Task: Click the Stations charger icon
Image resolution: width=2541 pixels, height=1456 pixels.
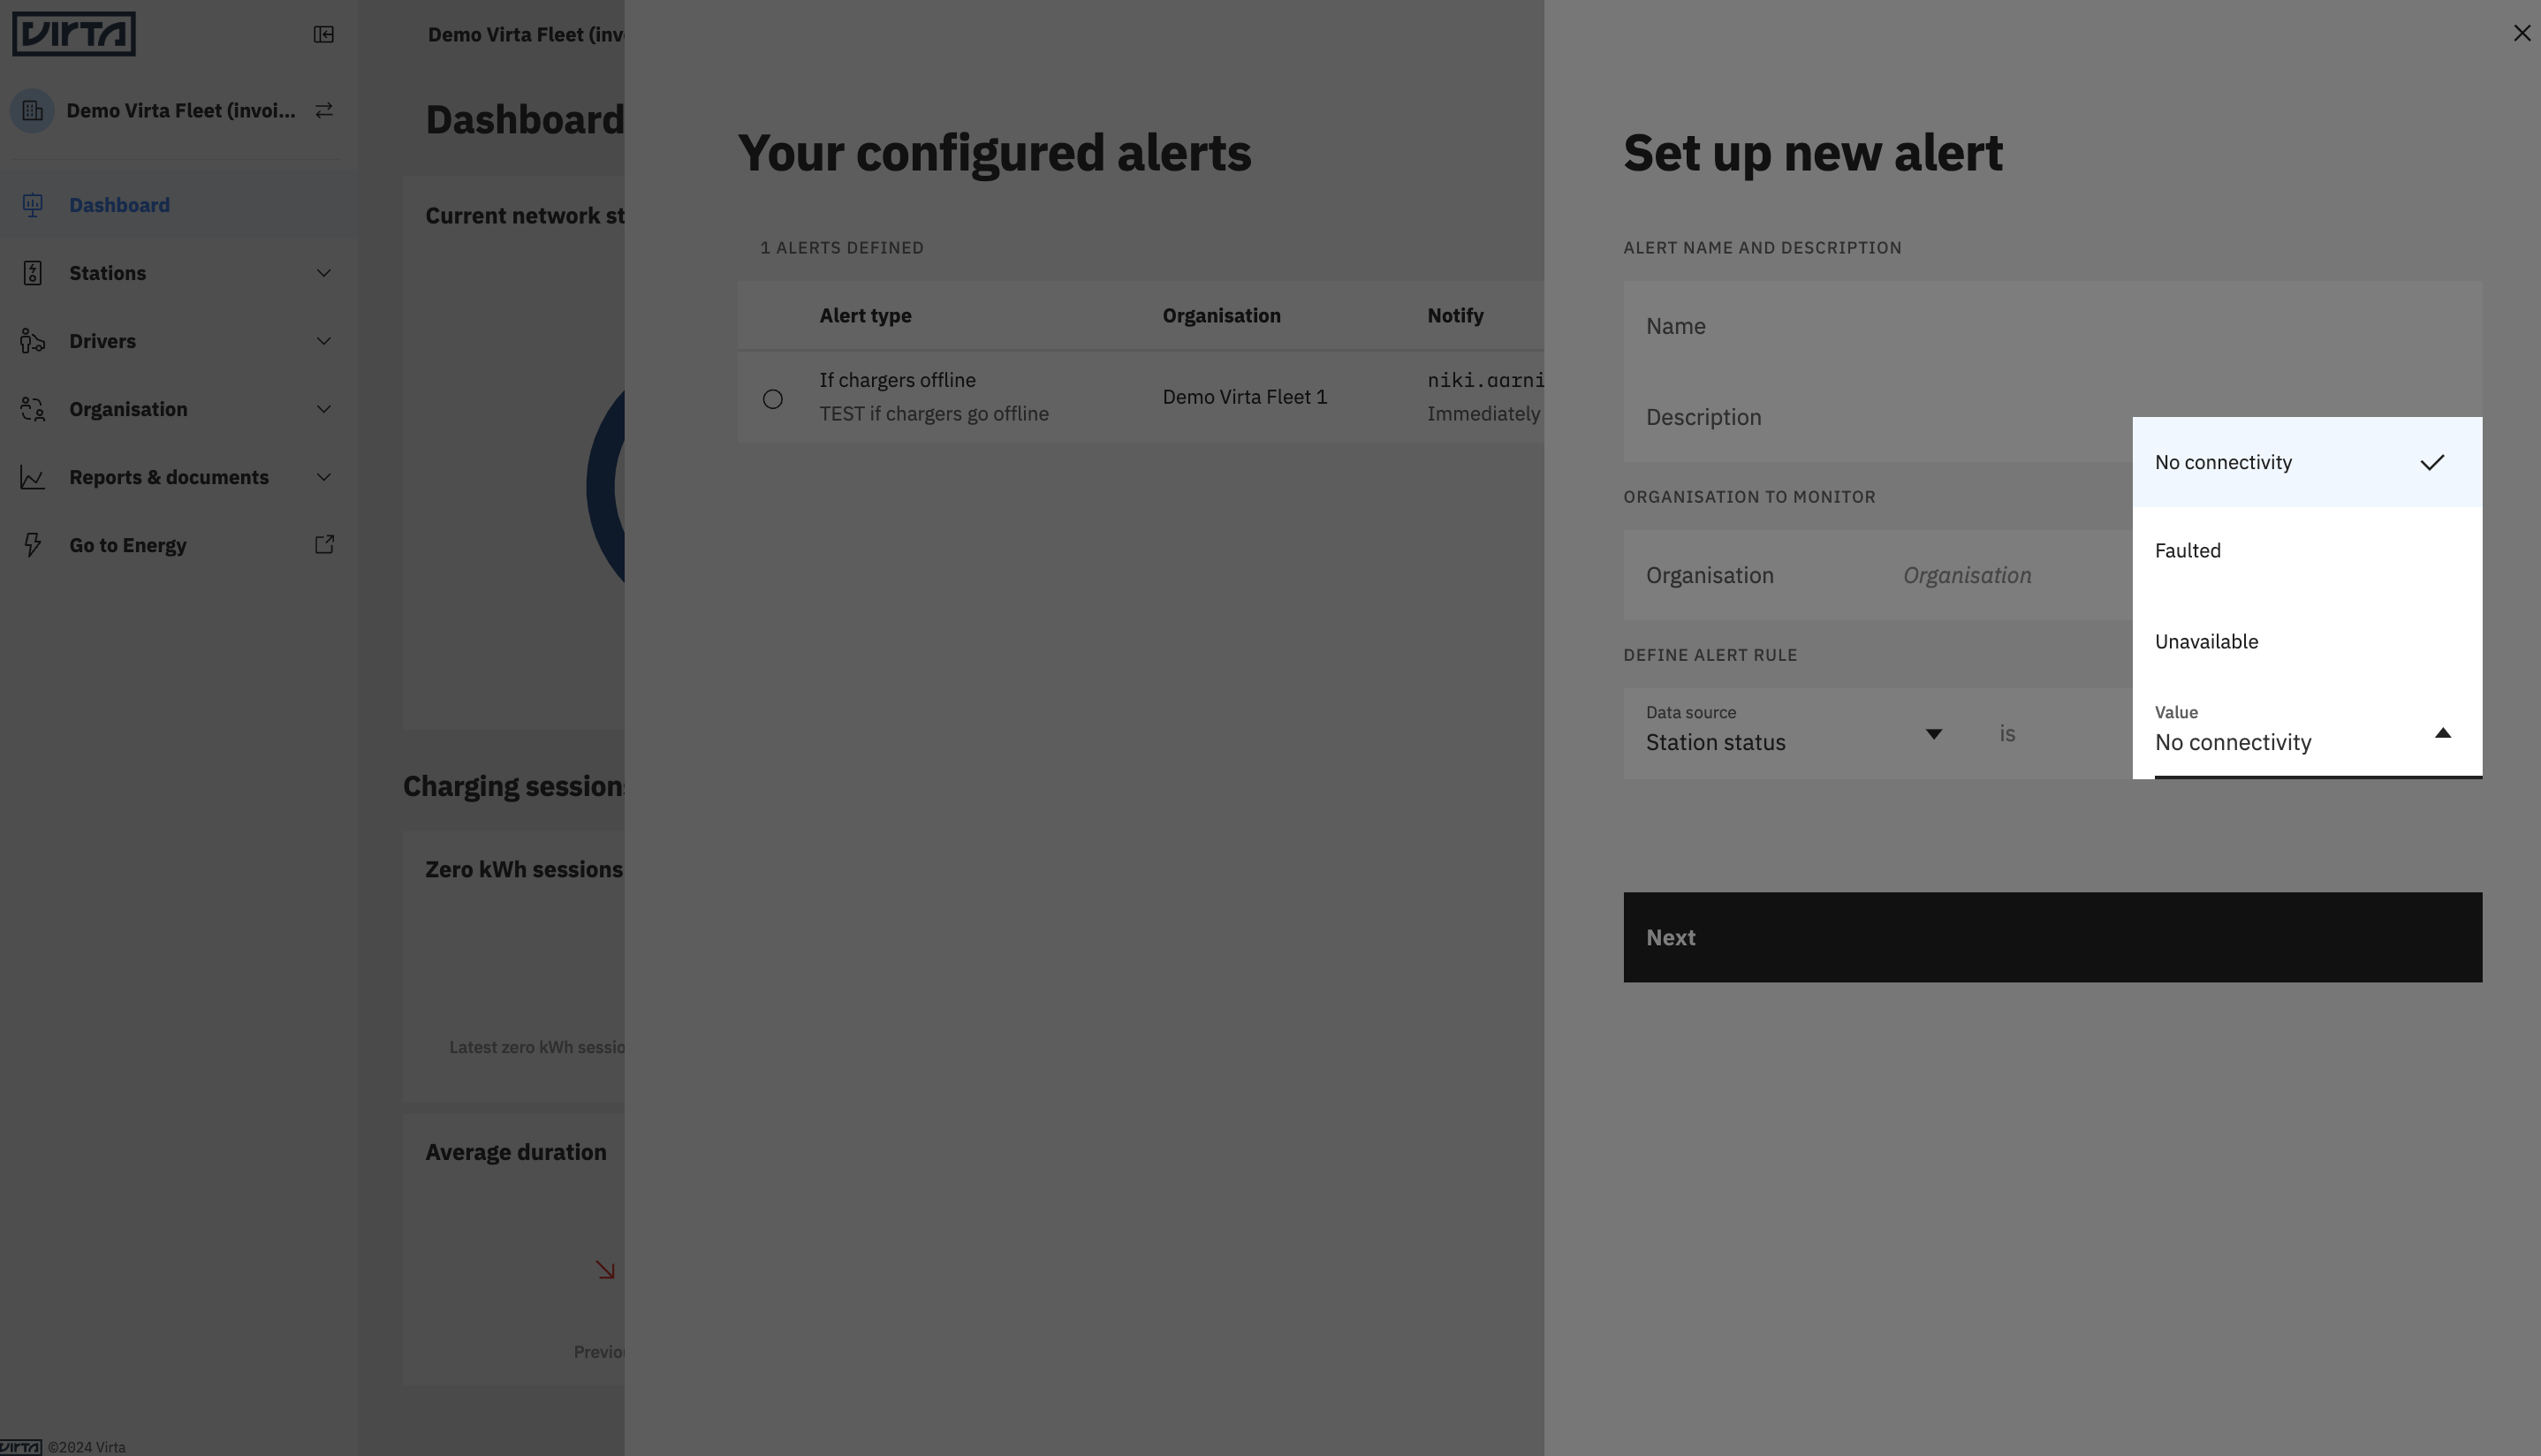Action: click(x=32, y=273)
